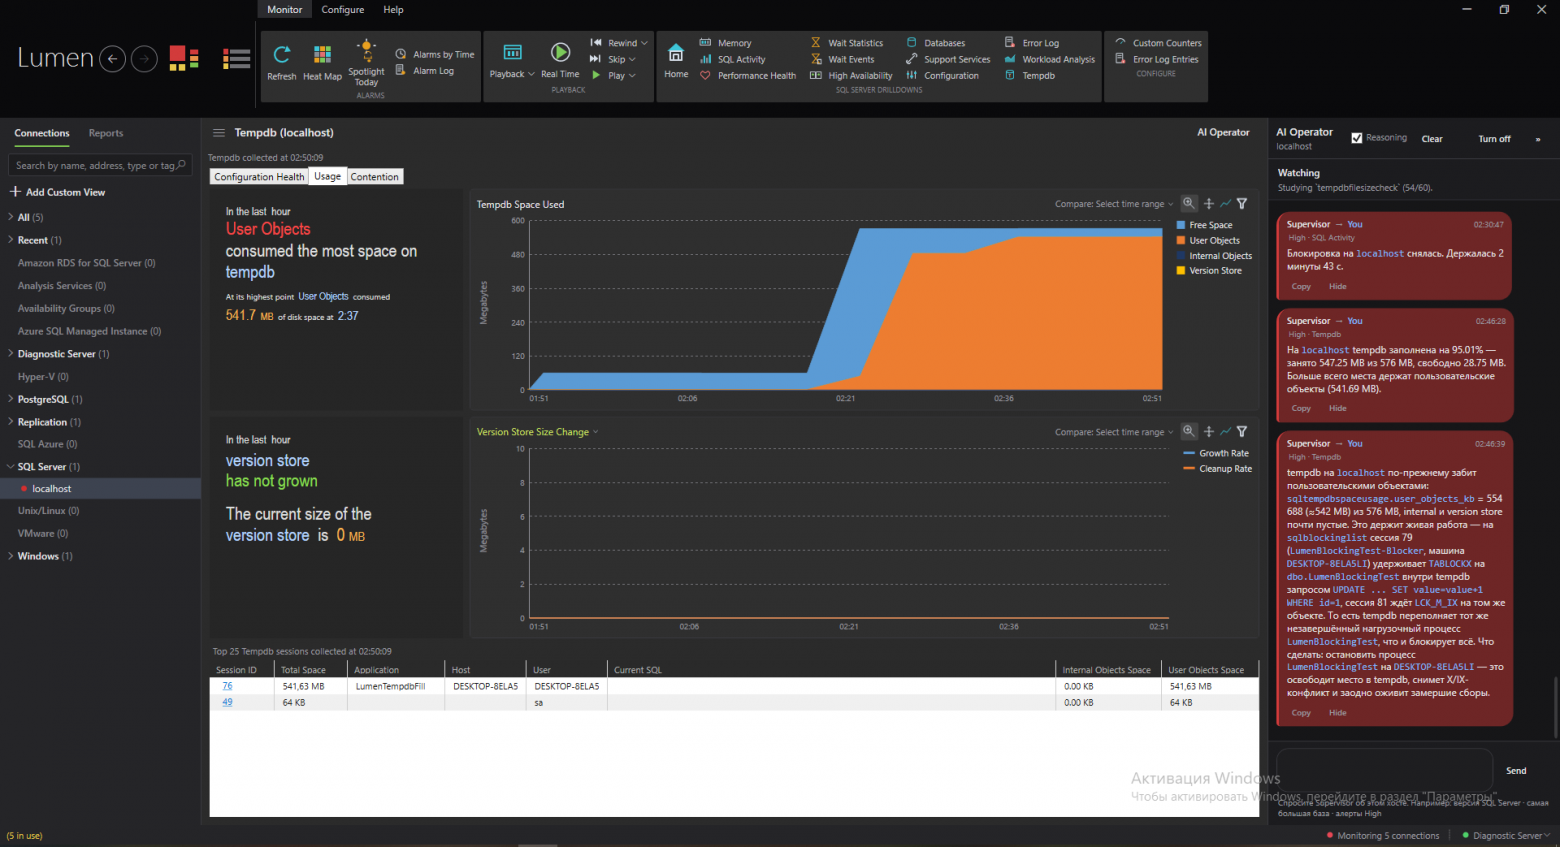Collapse the SQL Server group

[x=11, y=467]
